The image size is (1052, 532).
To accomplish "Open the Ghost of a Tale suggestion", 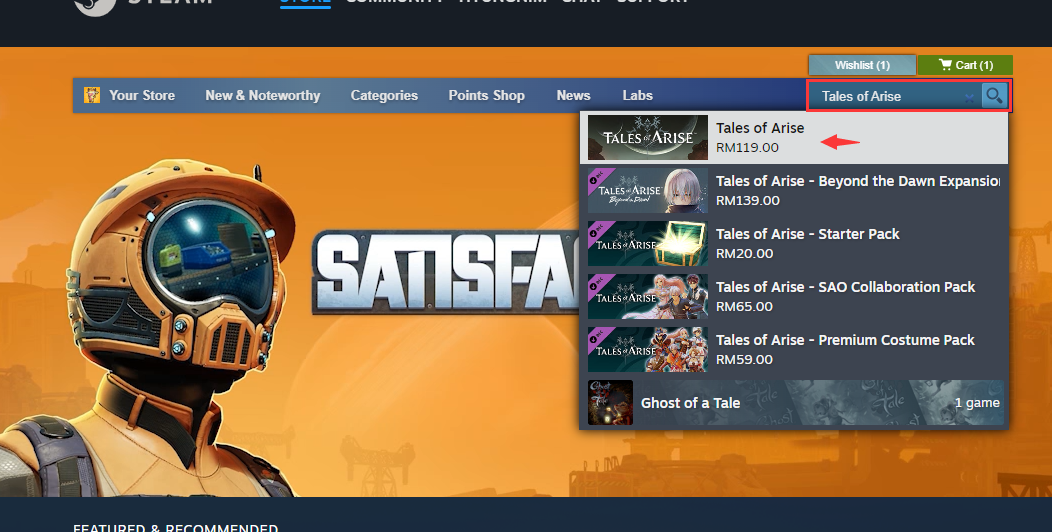I will tap(794, 403).
